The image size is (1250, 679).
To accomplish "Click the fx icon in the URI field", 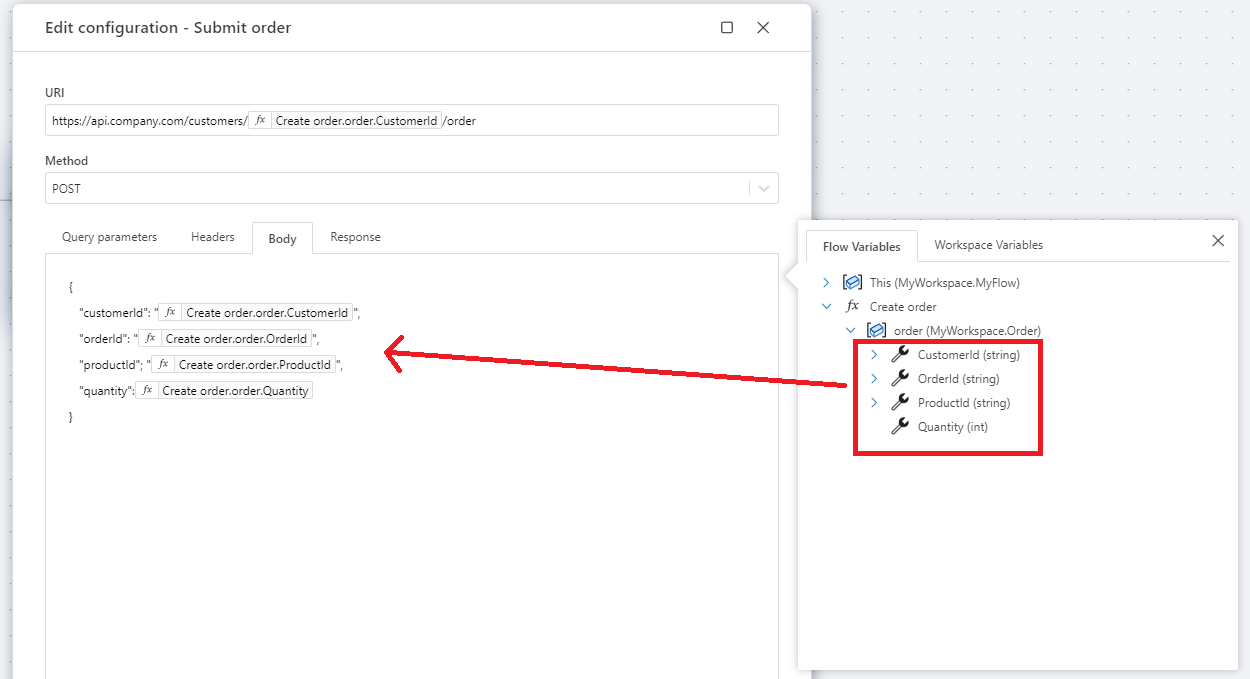I will [260, 121].
